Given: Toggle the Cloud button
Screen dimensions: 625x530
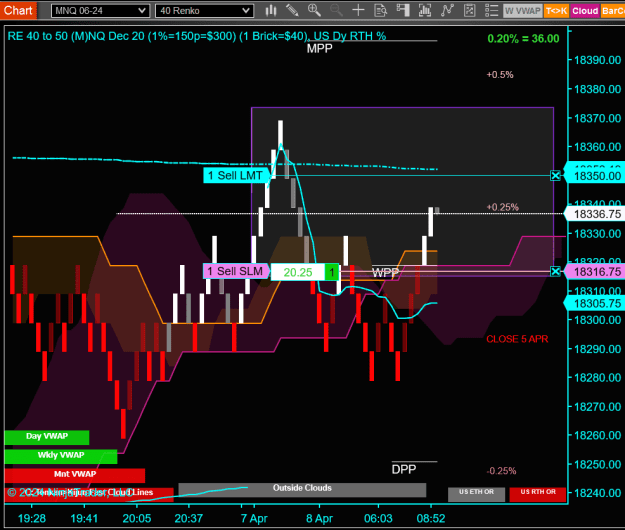Looking at the screenshot, I should point(585,11).
